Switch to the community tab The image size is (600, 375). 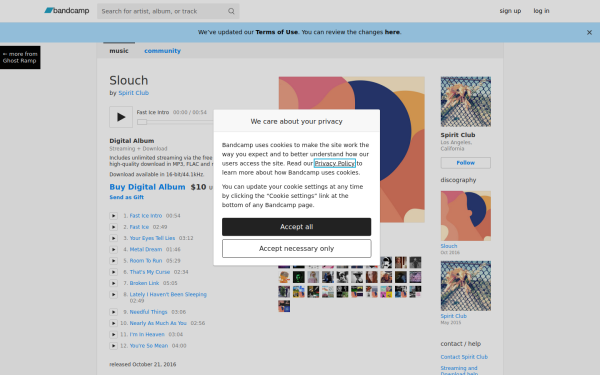click(162, 51)
